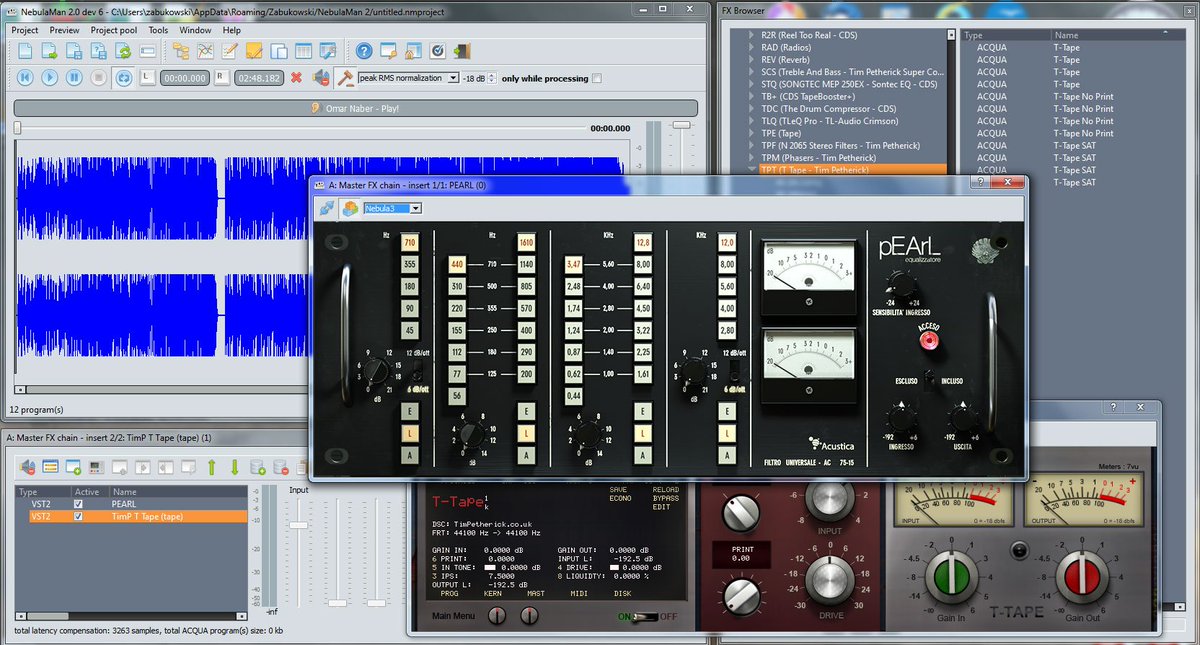Click the green Gain In knob on T-Tape
The width and height of the screenshot is (1200, 645).
point(950,579)
